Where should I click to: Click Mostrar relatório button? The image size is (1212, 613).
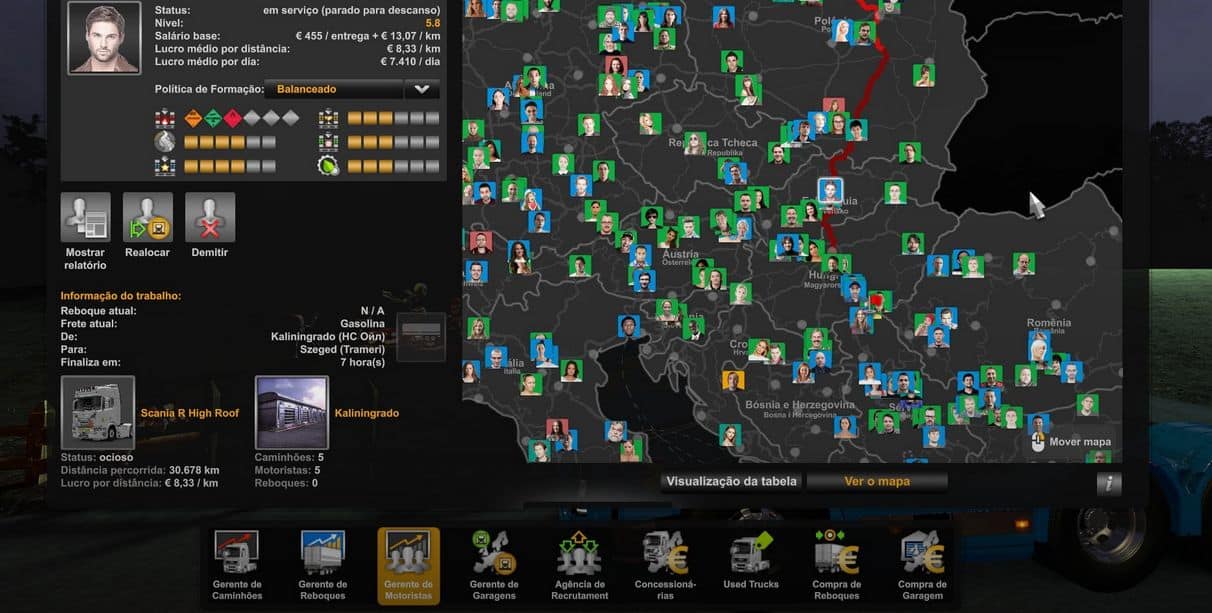tap(85, 218)
